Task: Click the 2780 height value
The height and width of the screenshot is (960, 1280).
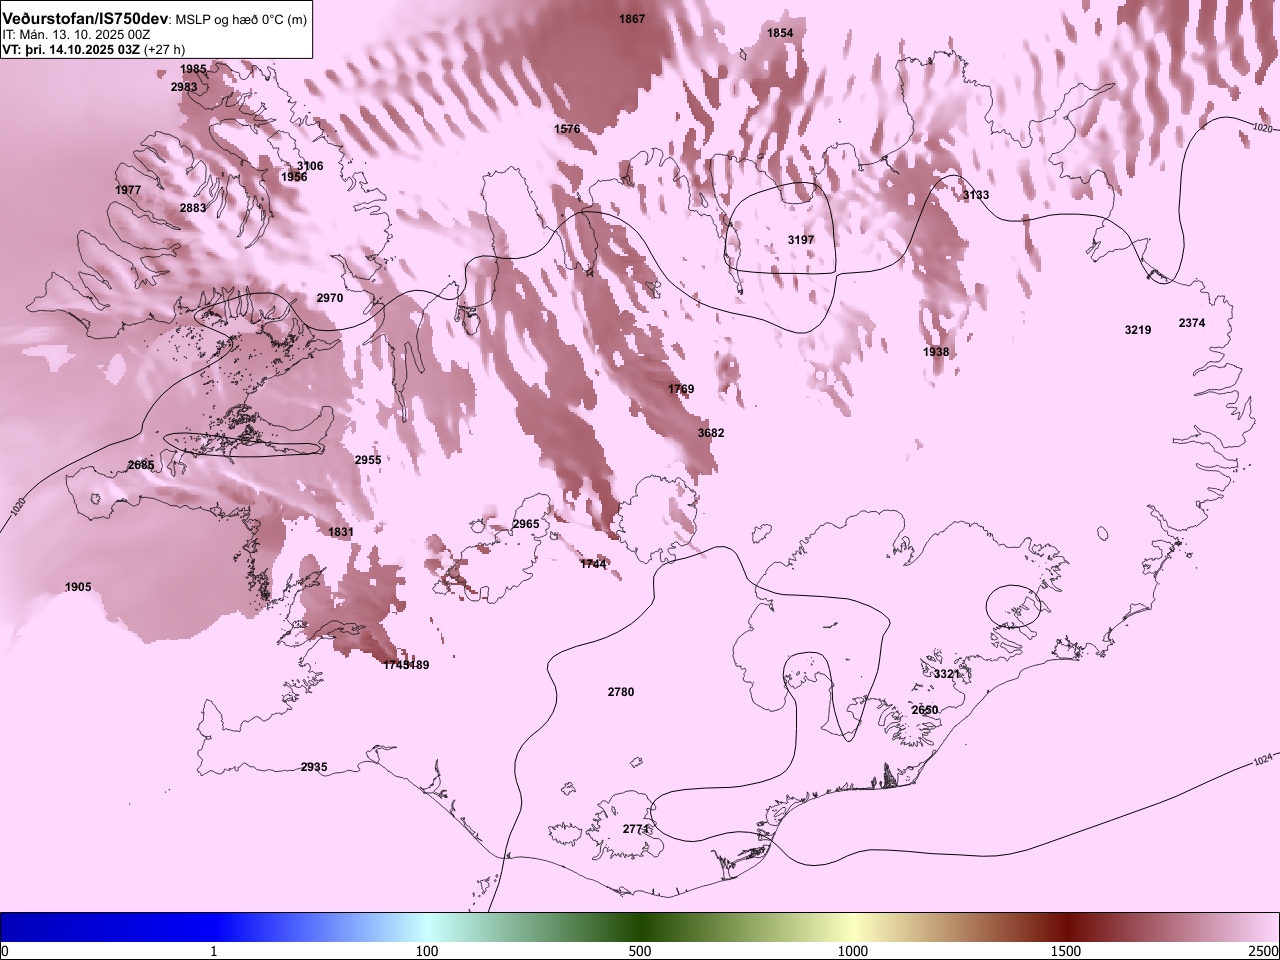Action: 621,692
